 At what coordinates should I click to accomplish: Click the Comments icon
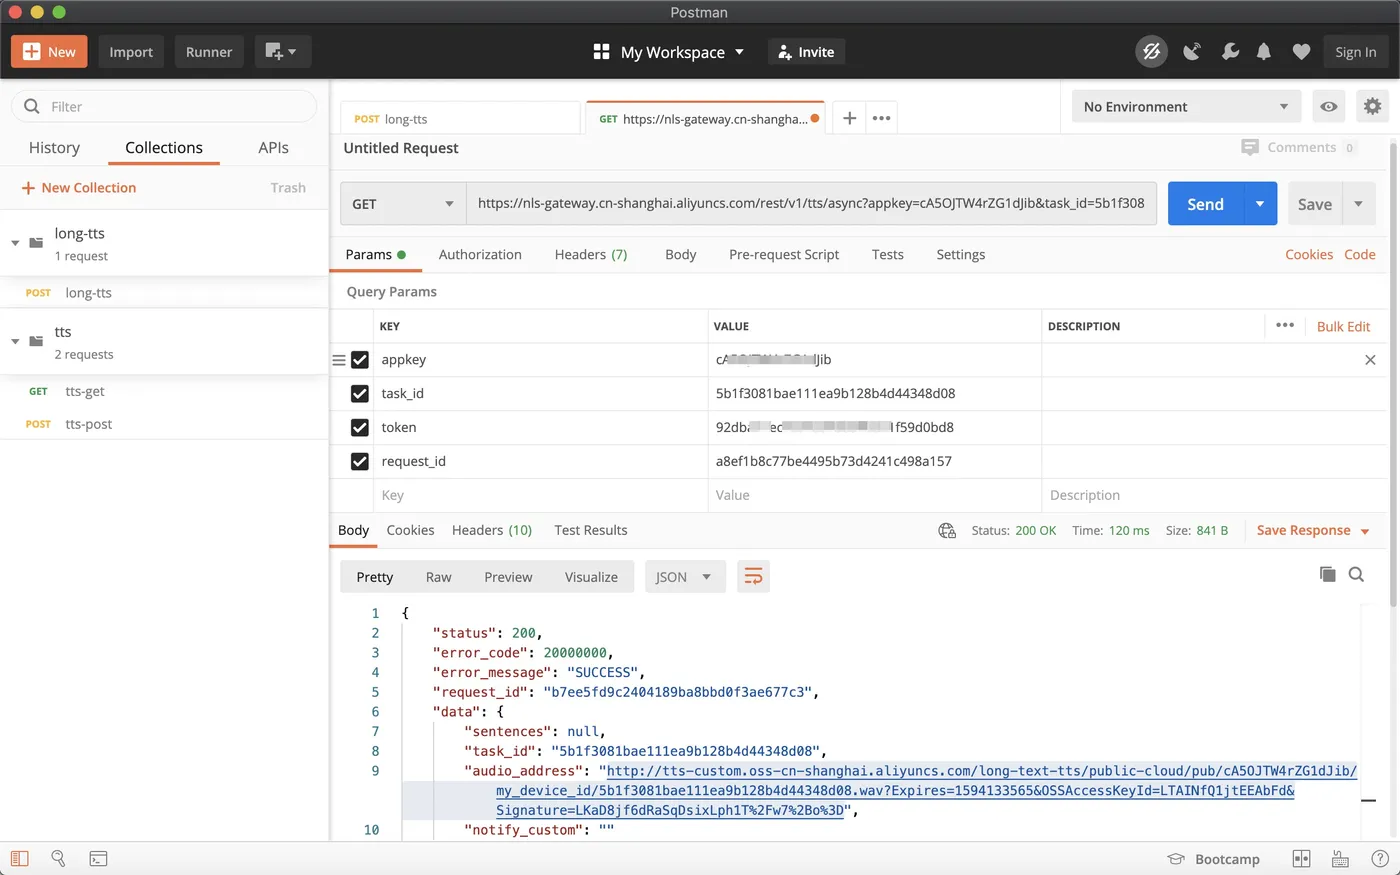[x=1250, y=147]
